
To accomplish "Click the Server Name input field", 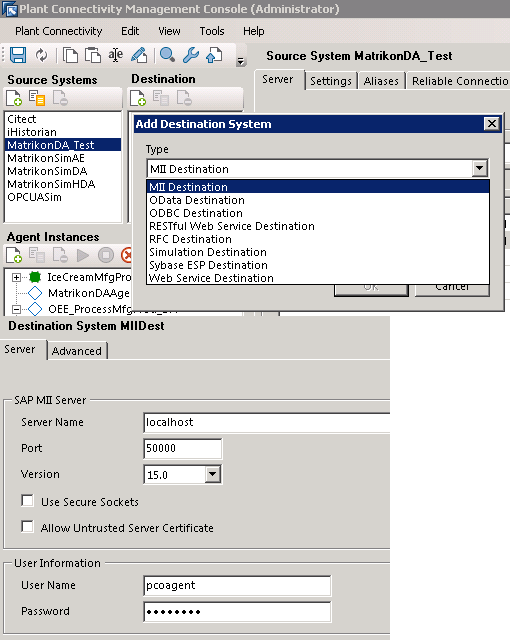I will pyautogui.click(x=267, y=422).
